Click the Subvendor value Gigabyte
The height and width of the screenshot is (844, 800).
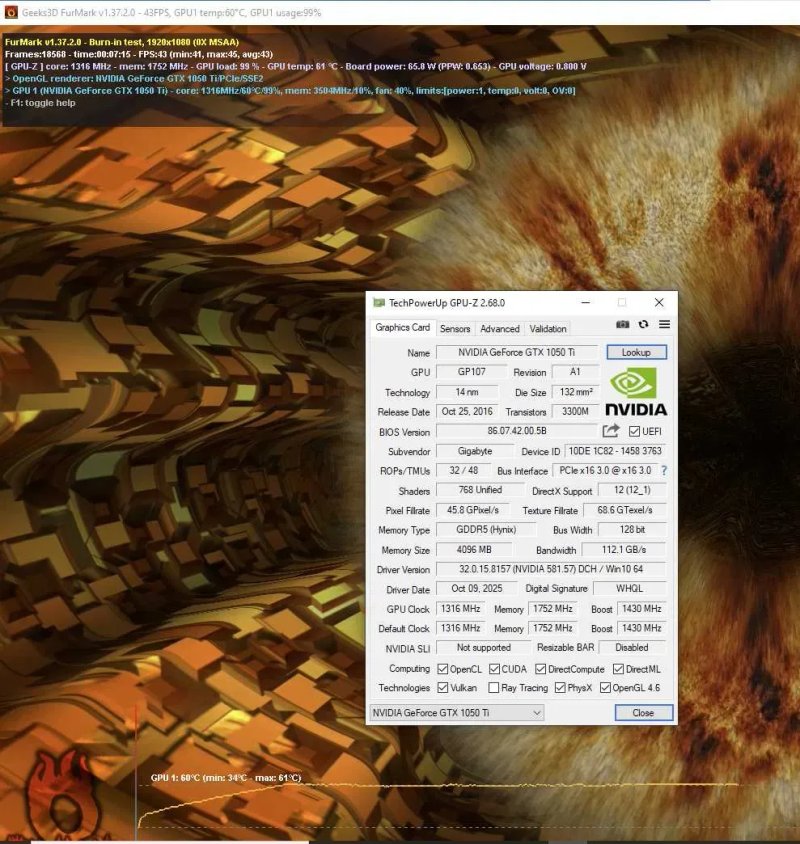pos(475,451)
